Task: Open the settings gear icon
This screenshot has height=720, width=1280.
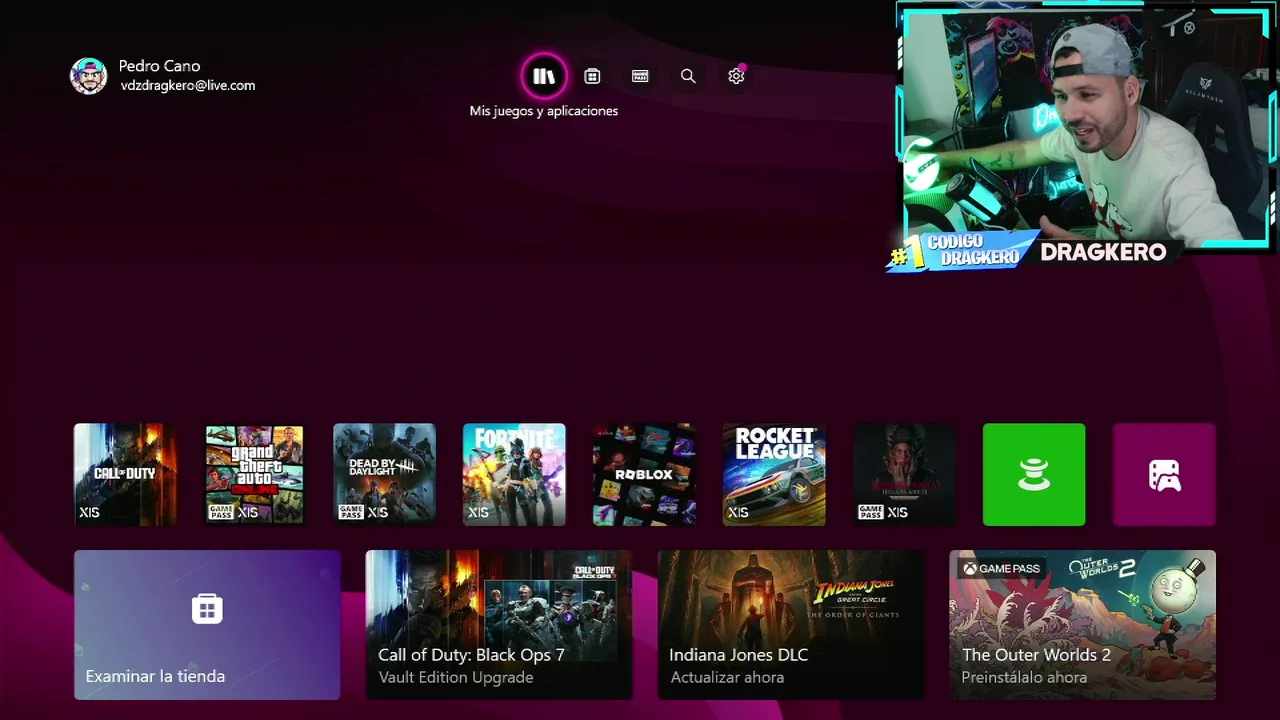Action: pyautogui.click(x=736, y=76)
